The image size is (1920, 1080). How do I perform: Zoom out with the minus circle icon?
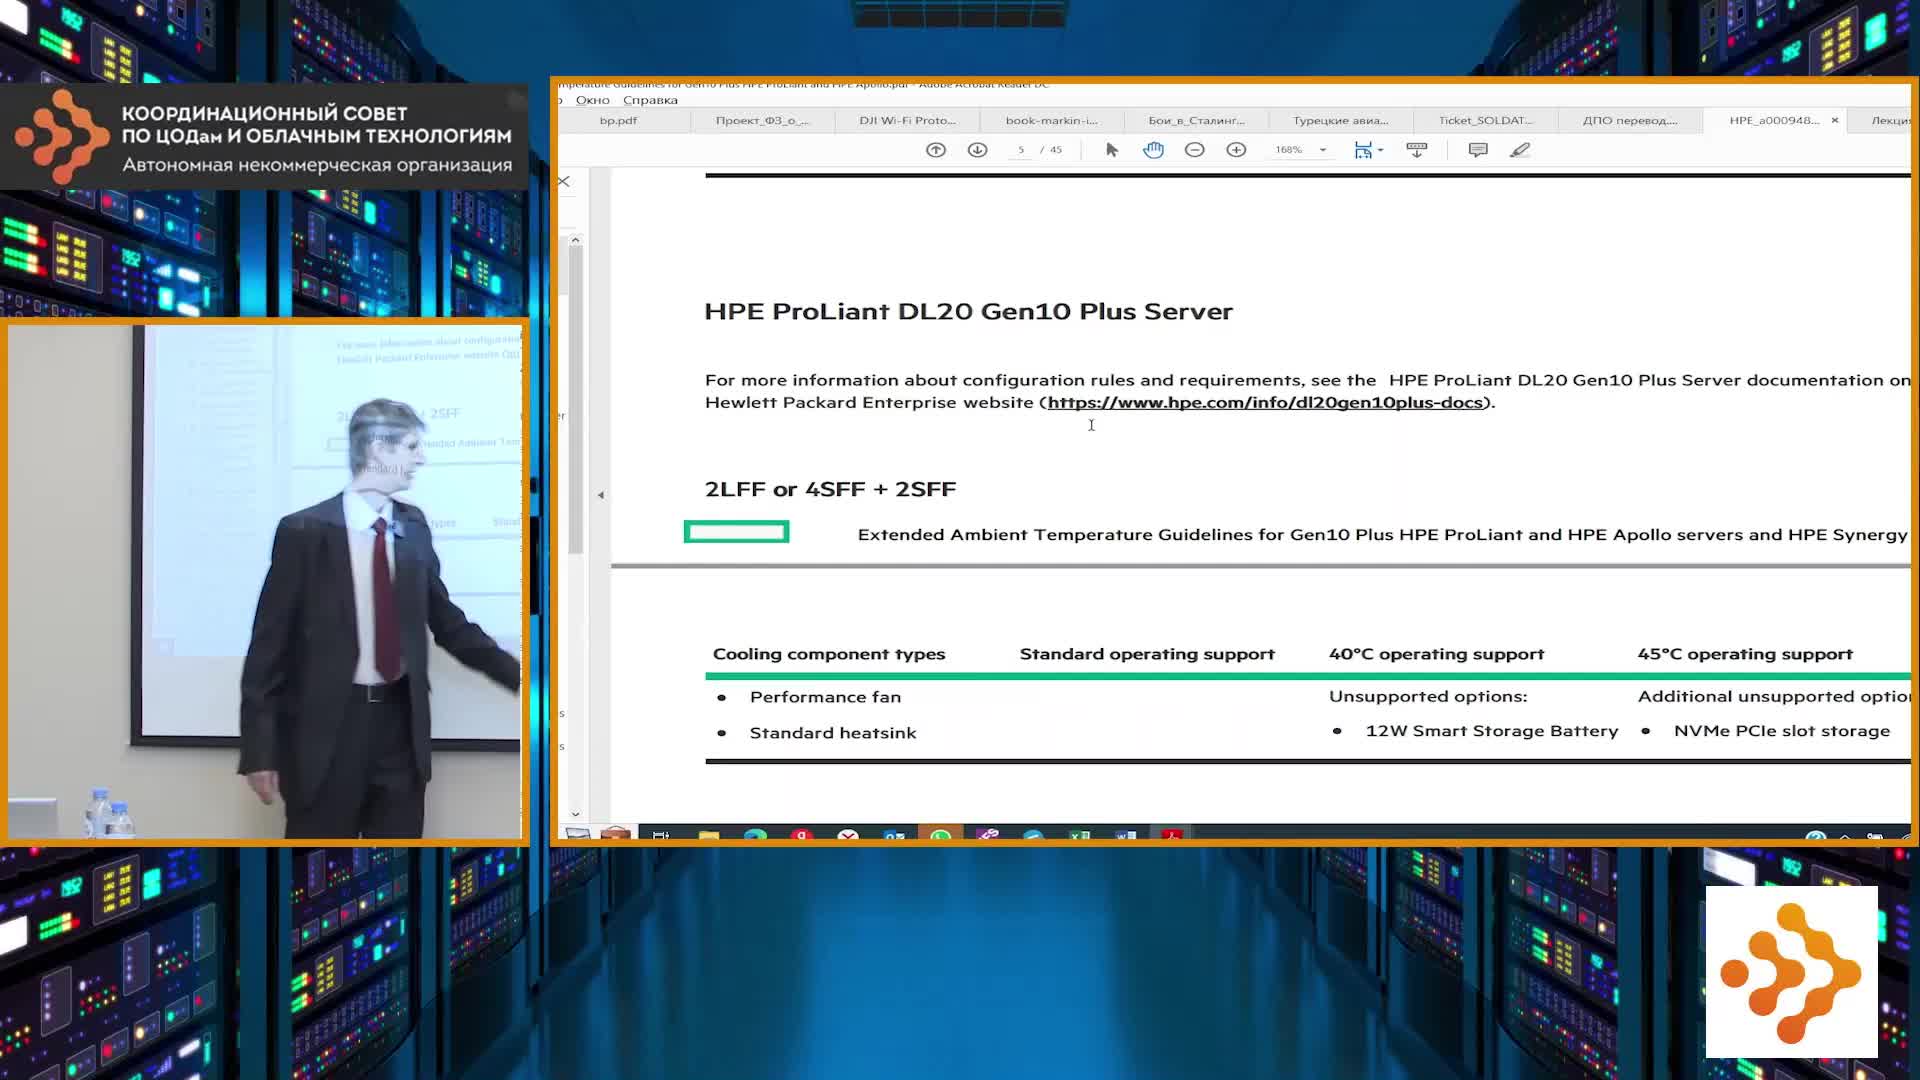pyautogui.click(x=1195, y=150)
